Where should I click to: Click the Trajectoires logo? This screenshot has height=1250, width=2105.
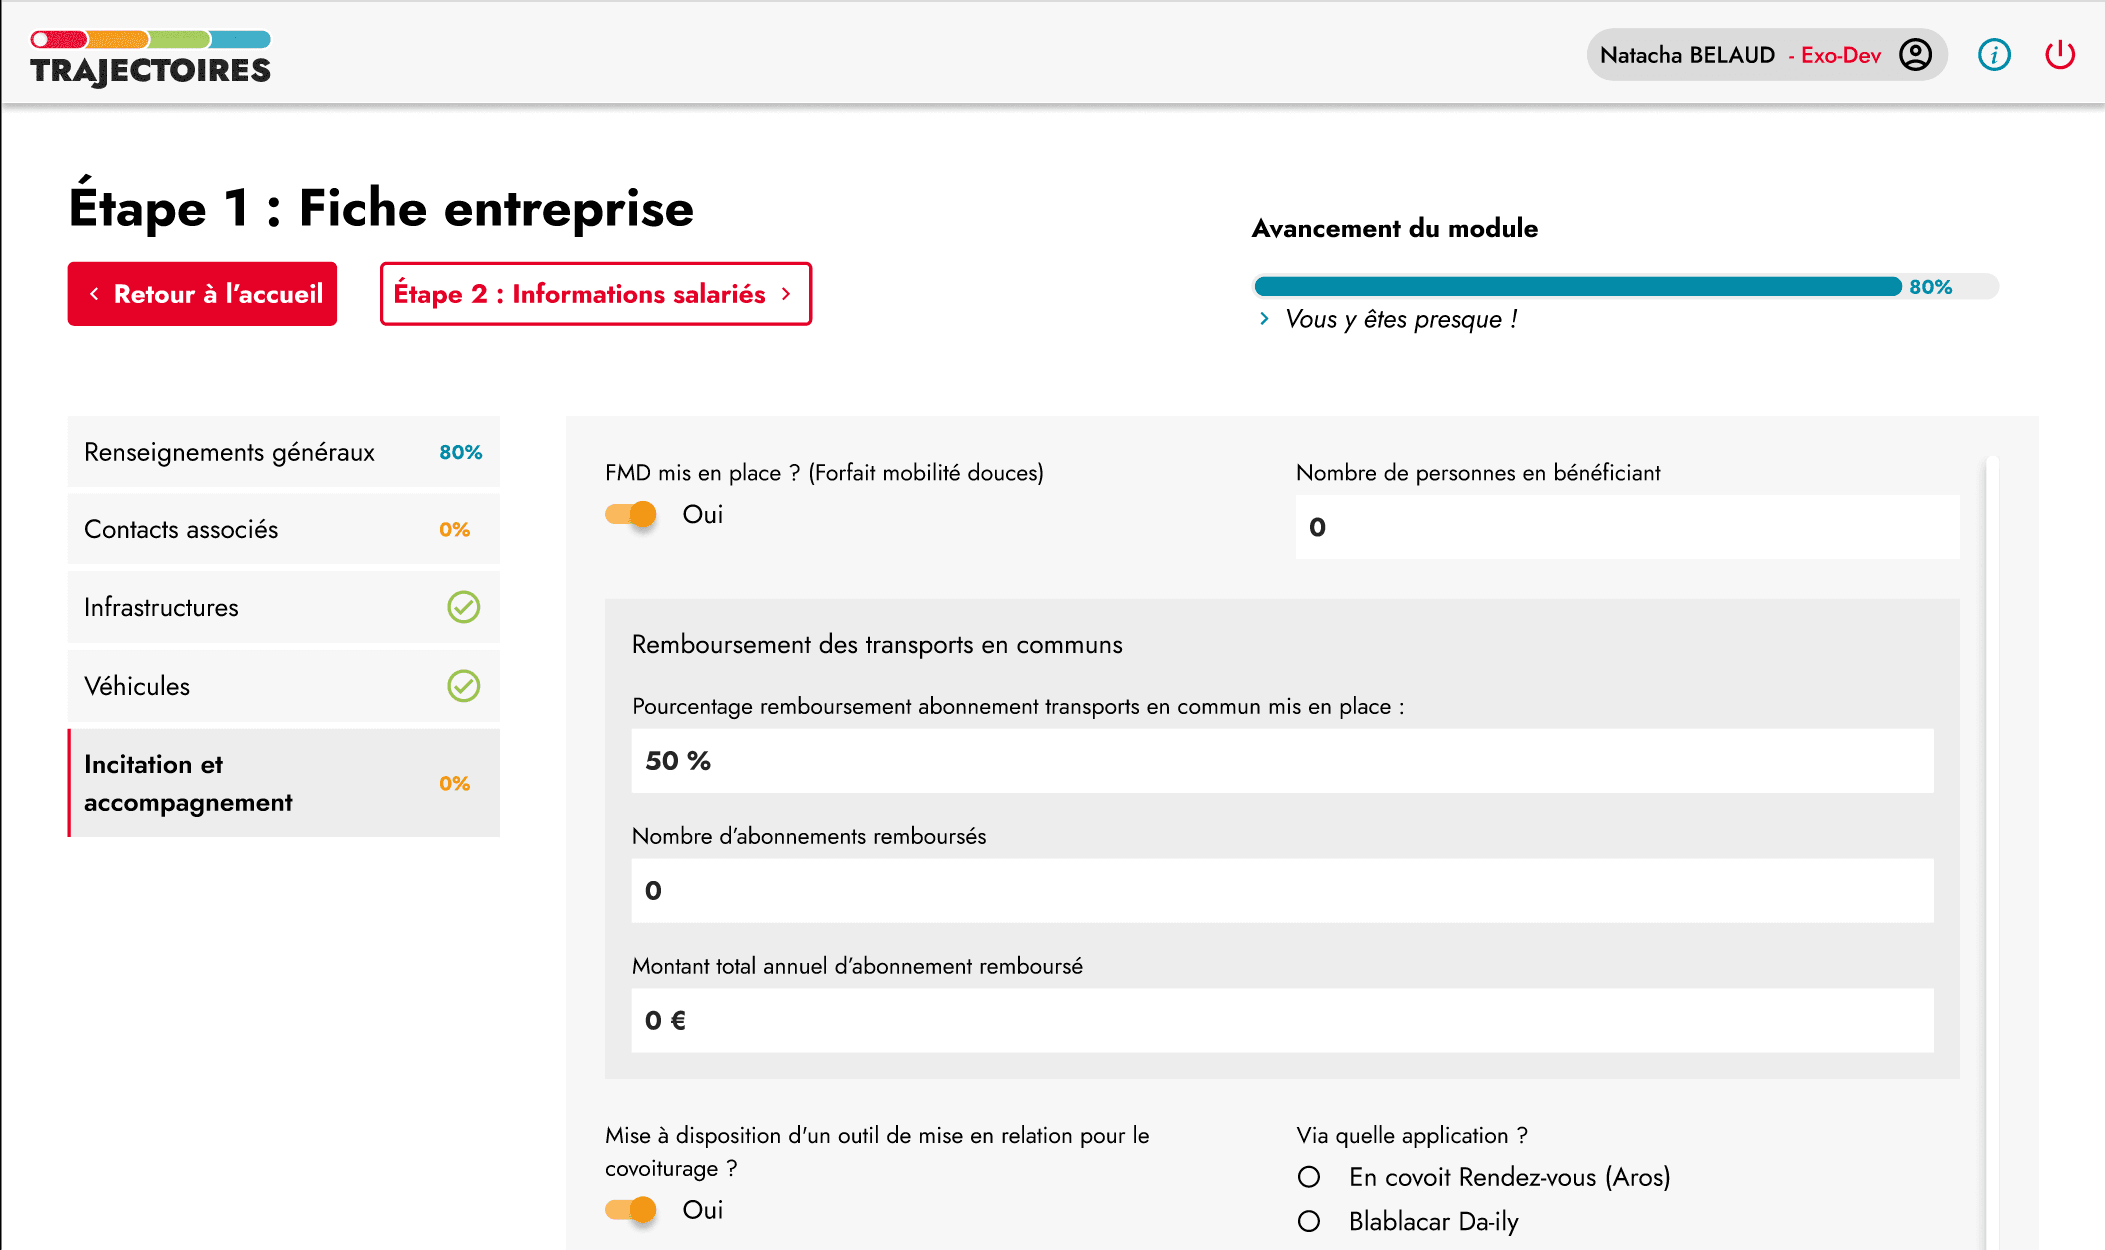(x=150, y=58)
